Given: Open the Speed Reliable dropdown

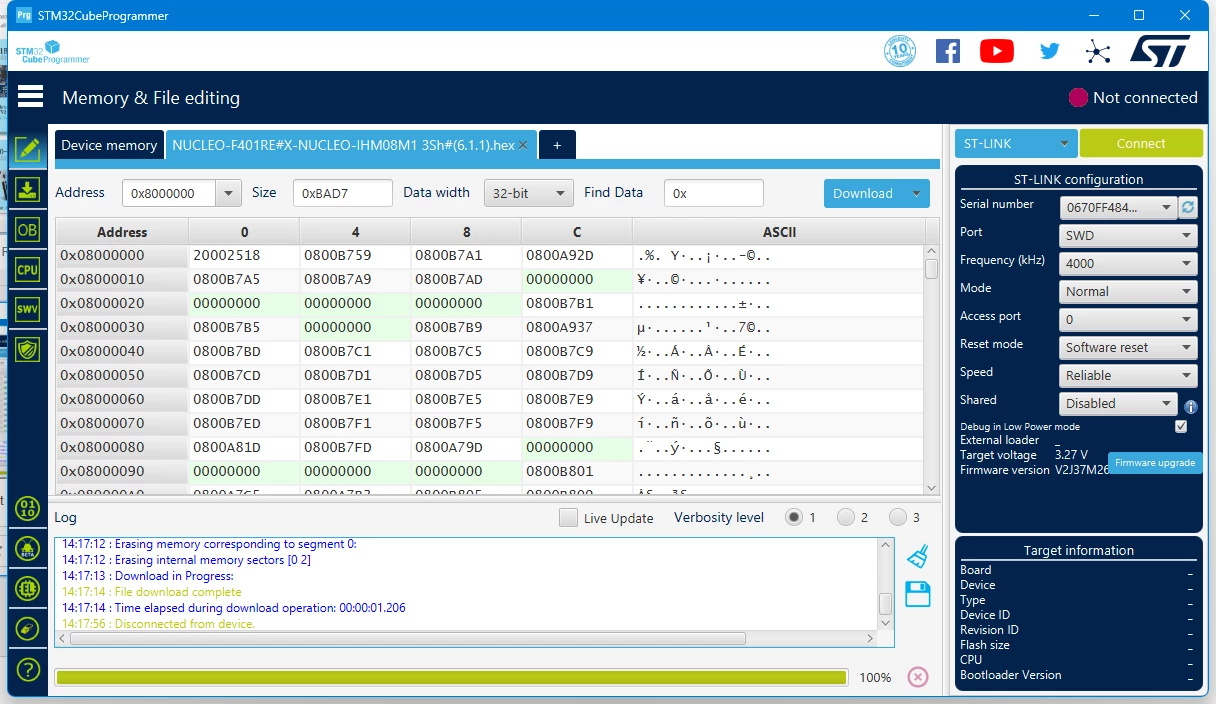Looking at the screenshot, I should (1129, 375).
